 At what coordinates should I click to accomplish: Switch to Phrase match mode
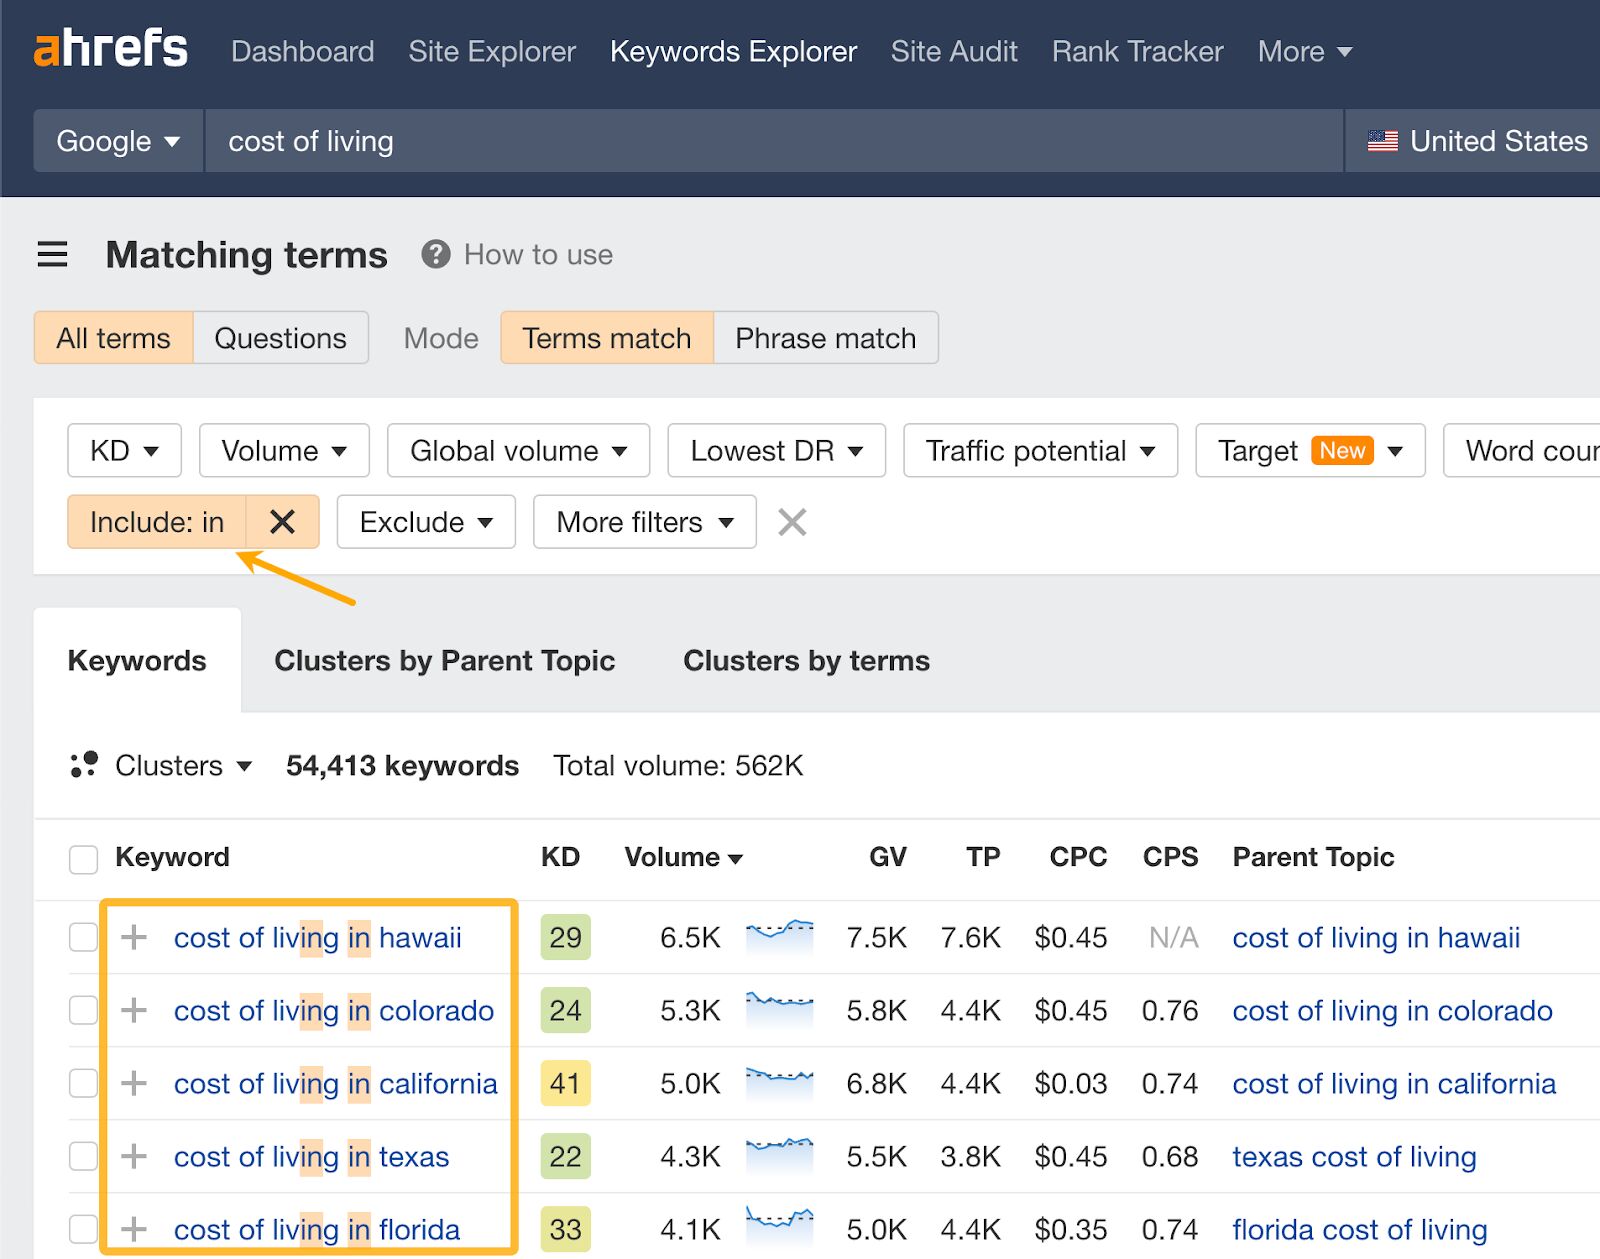[824, 337]
